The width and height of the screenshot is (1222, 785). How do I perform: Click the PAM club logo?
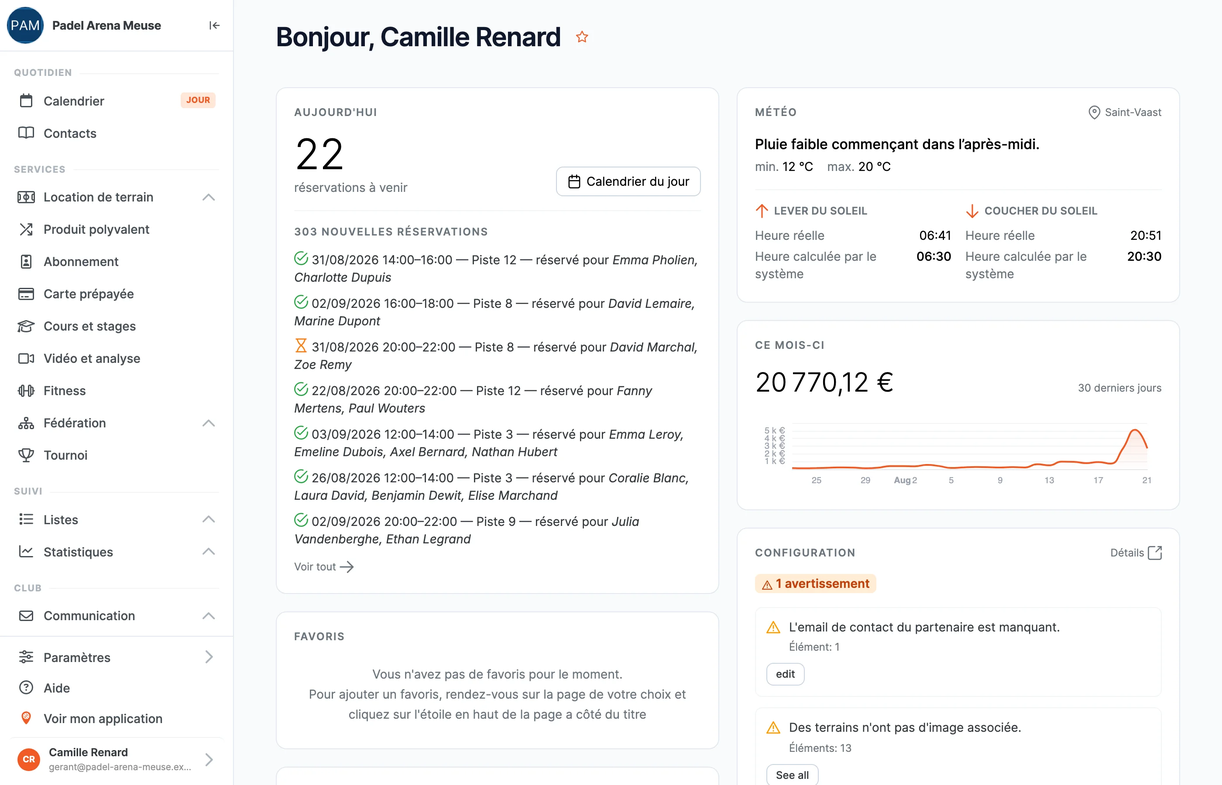[x=25, y=26]
